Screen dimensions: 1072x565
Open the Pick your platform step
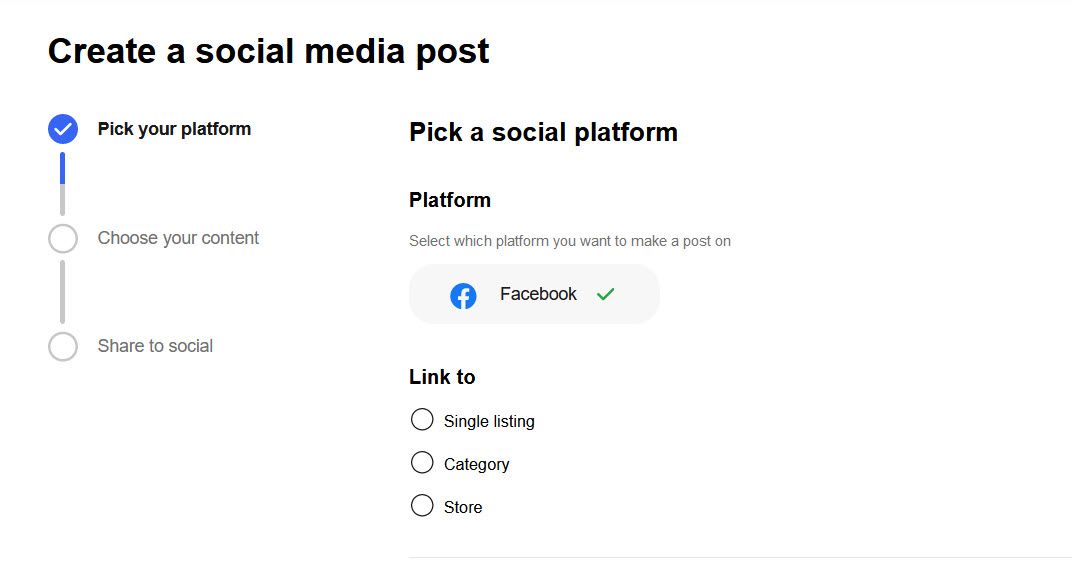(x=174, y=129)
